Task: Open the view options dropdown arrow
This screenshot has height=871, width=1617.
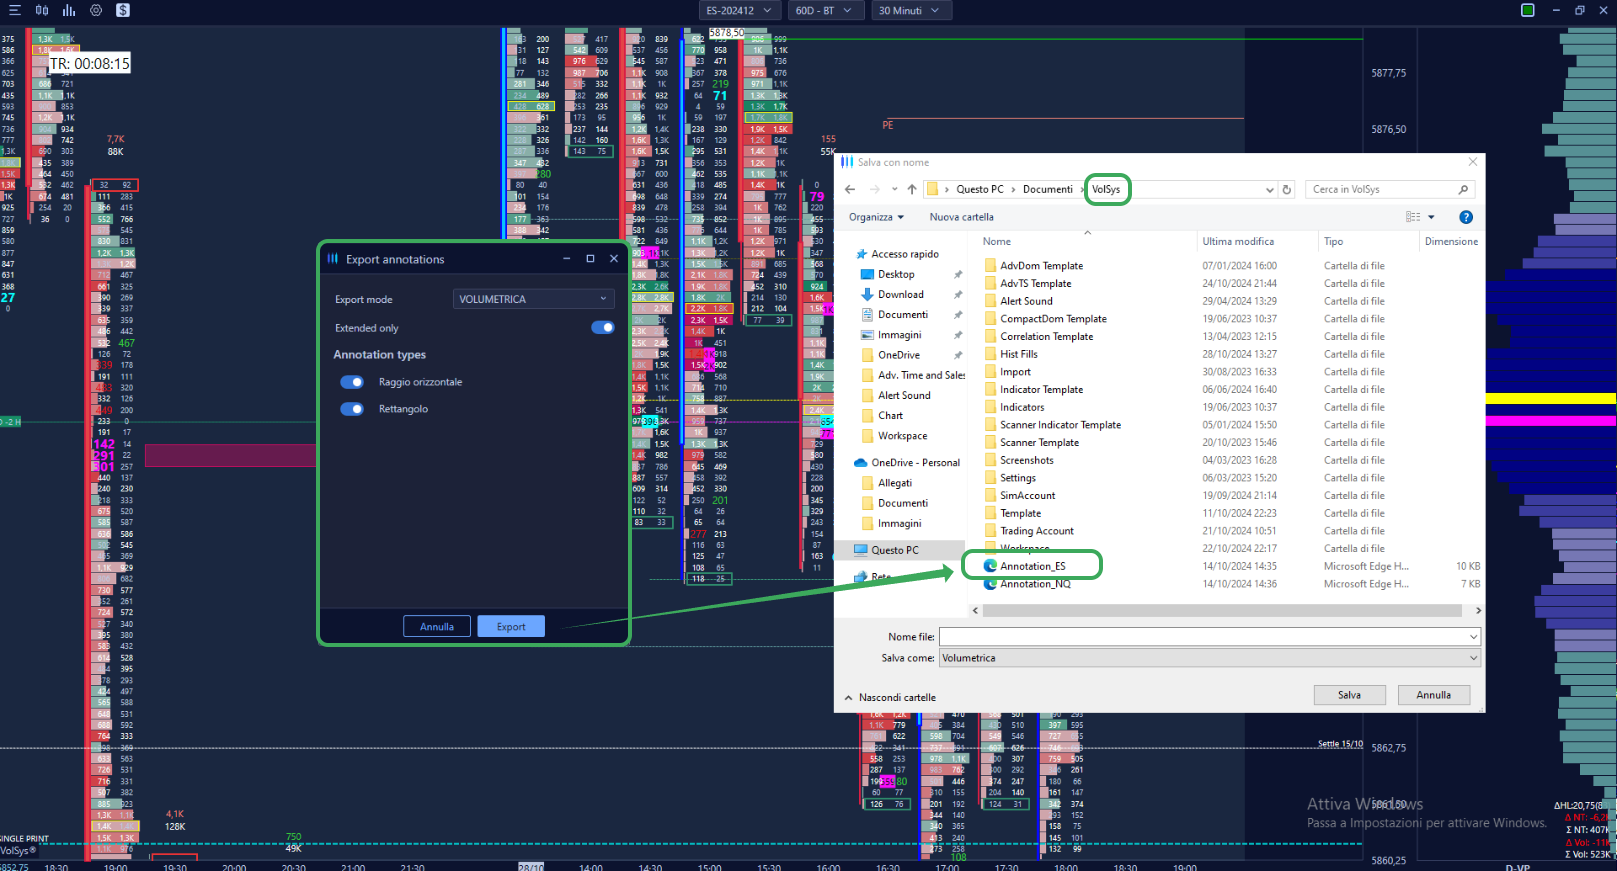Action: pyautogui.click(x=1431, y=217)
